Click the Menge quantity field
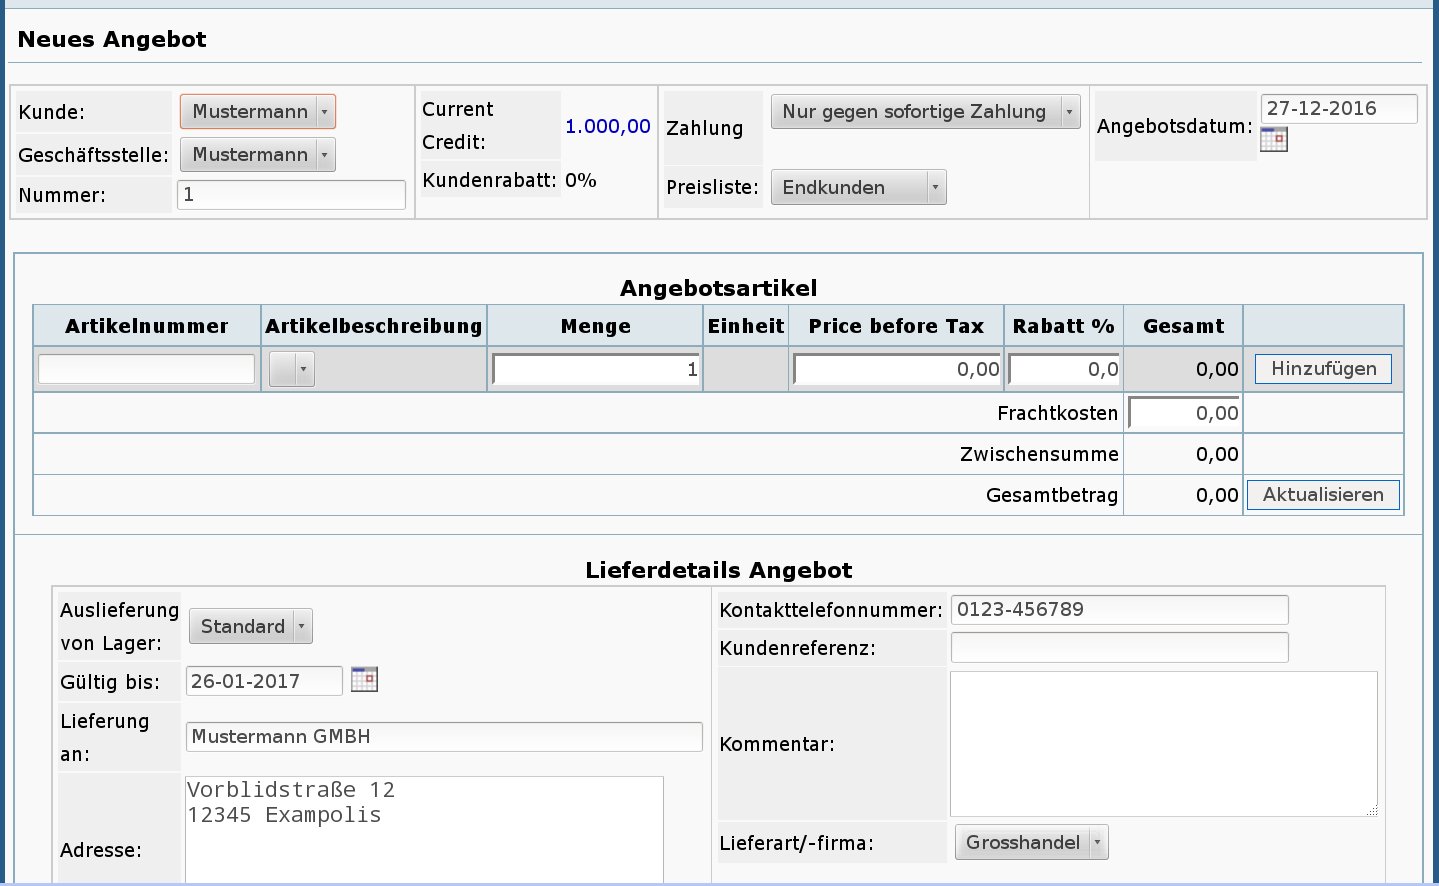Image resolution: width=1439 pixels, height=886 pixels. (596, 370)
